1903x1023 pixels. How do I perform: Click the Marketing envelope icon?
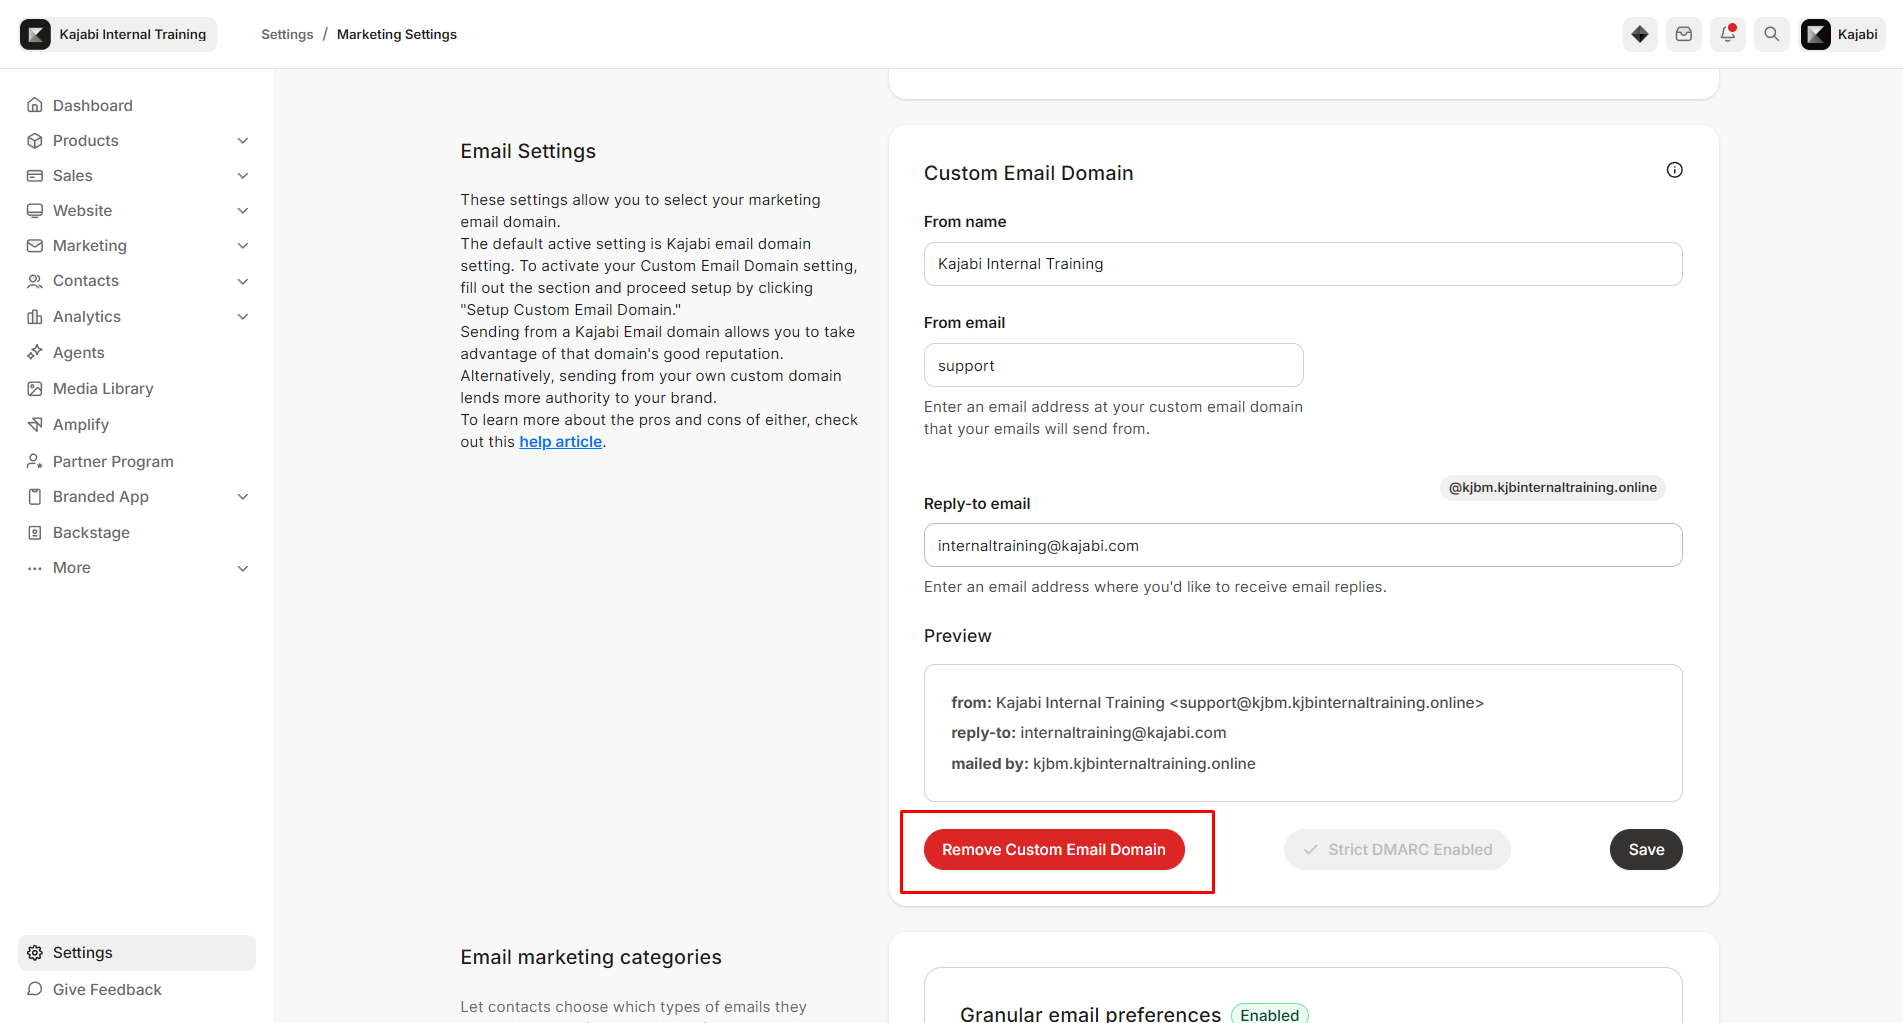click(x=35, y=245)
